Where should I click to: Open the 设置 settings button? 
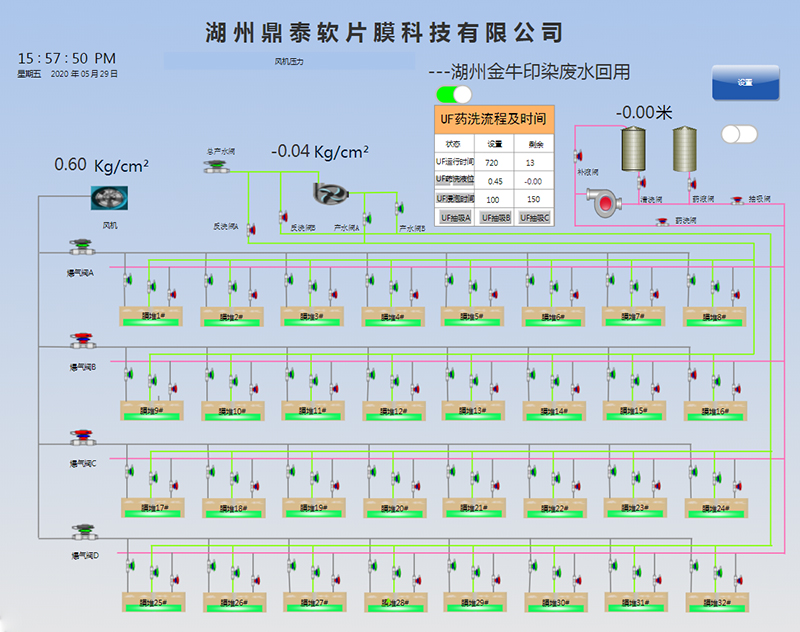[745, 82]
